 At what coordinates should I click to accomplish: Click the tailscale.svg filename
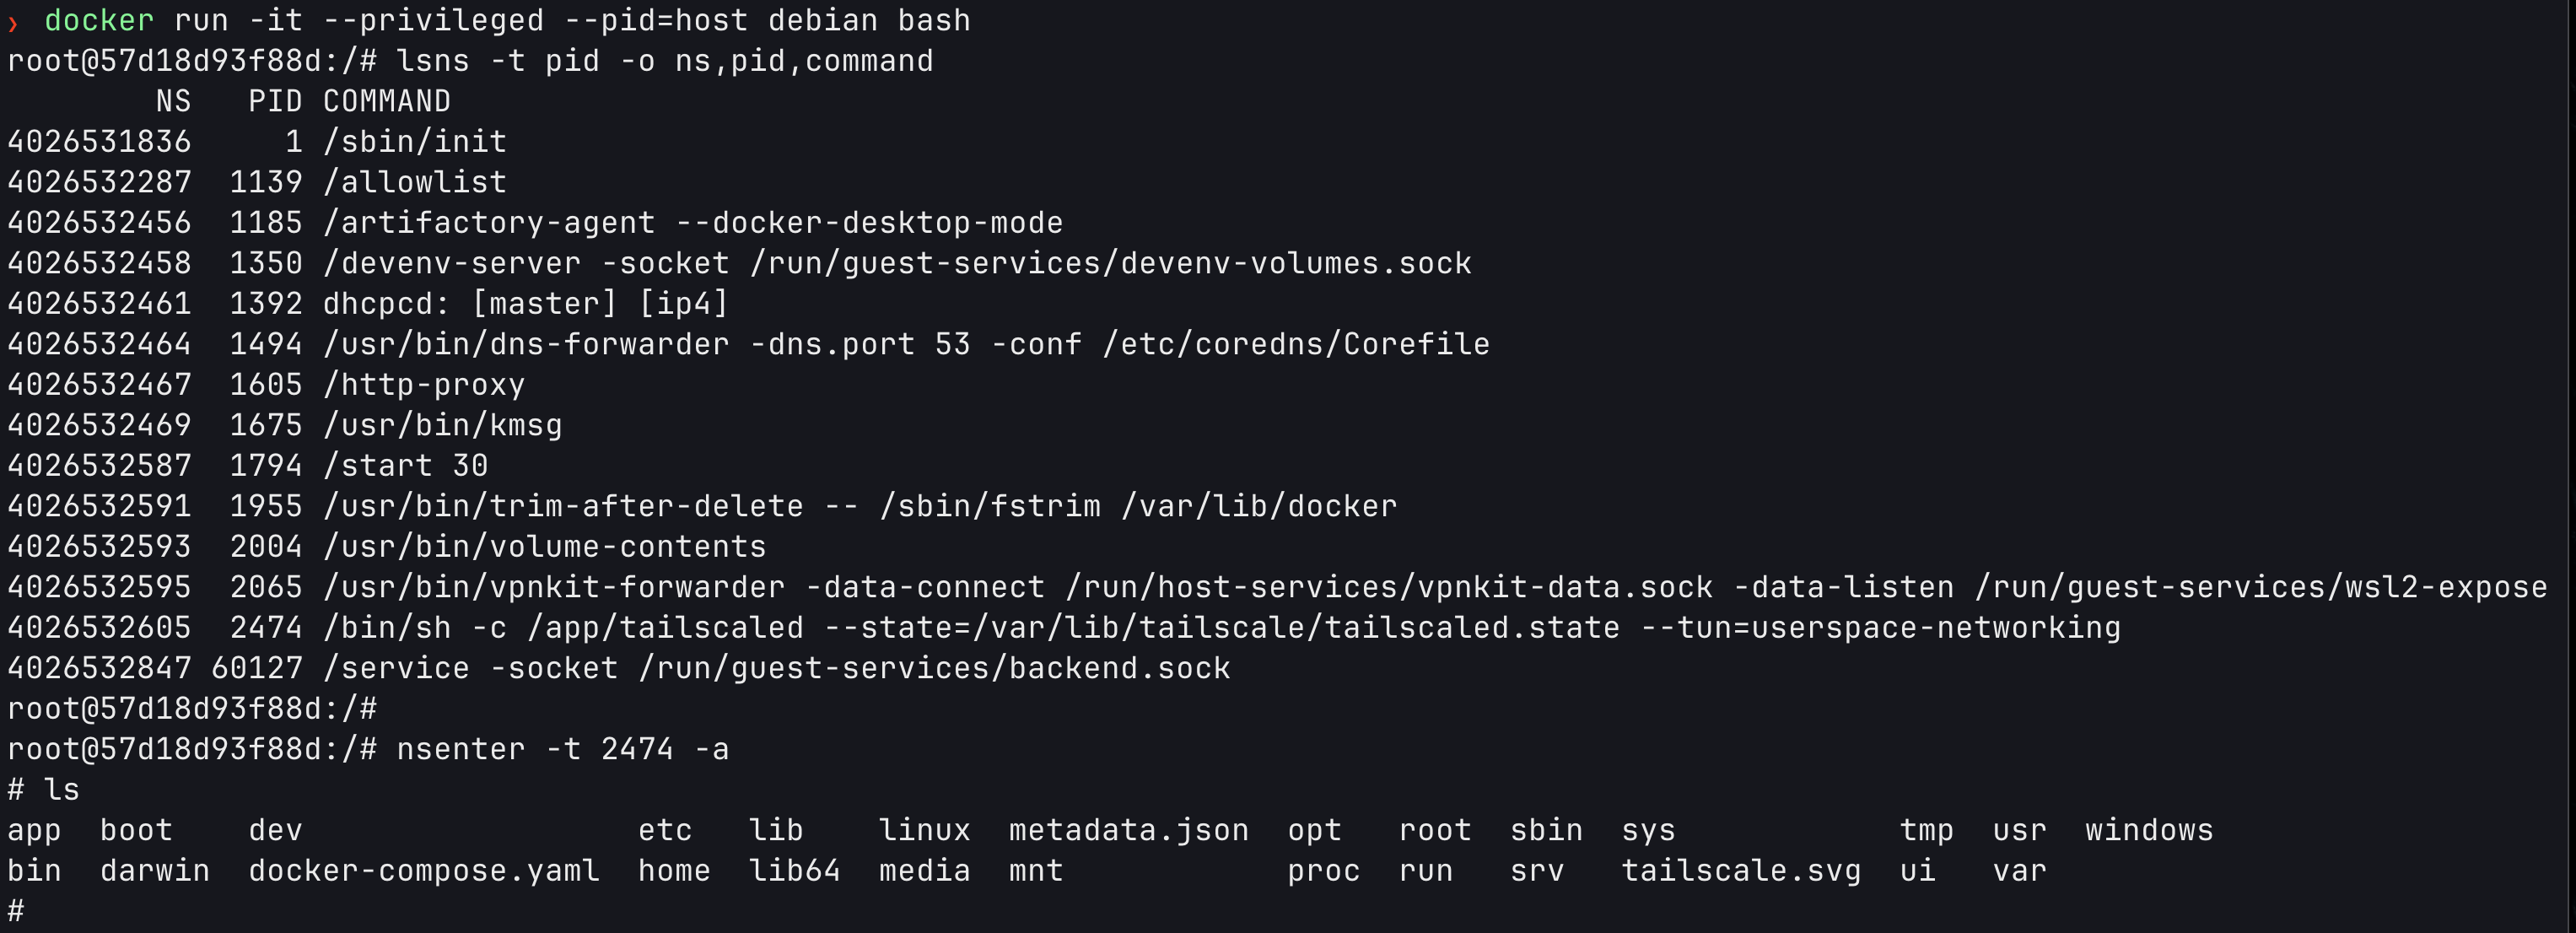click(1740, 870)
